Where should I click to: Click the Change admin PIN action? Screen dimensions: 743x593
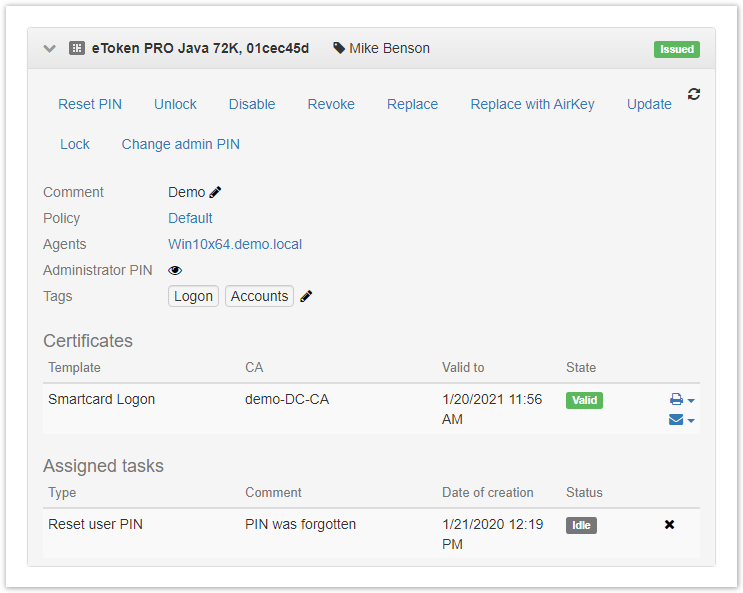click(180, 144)
